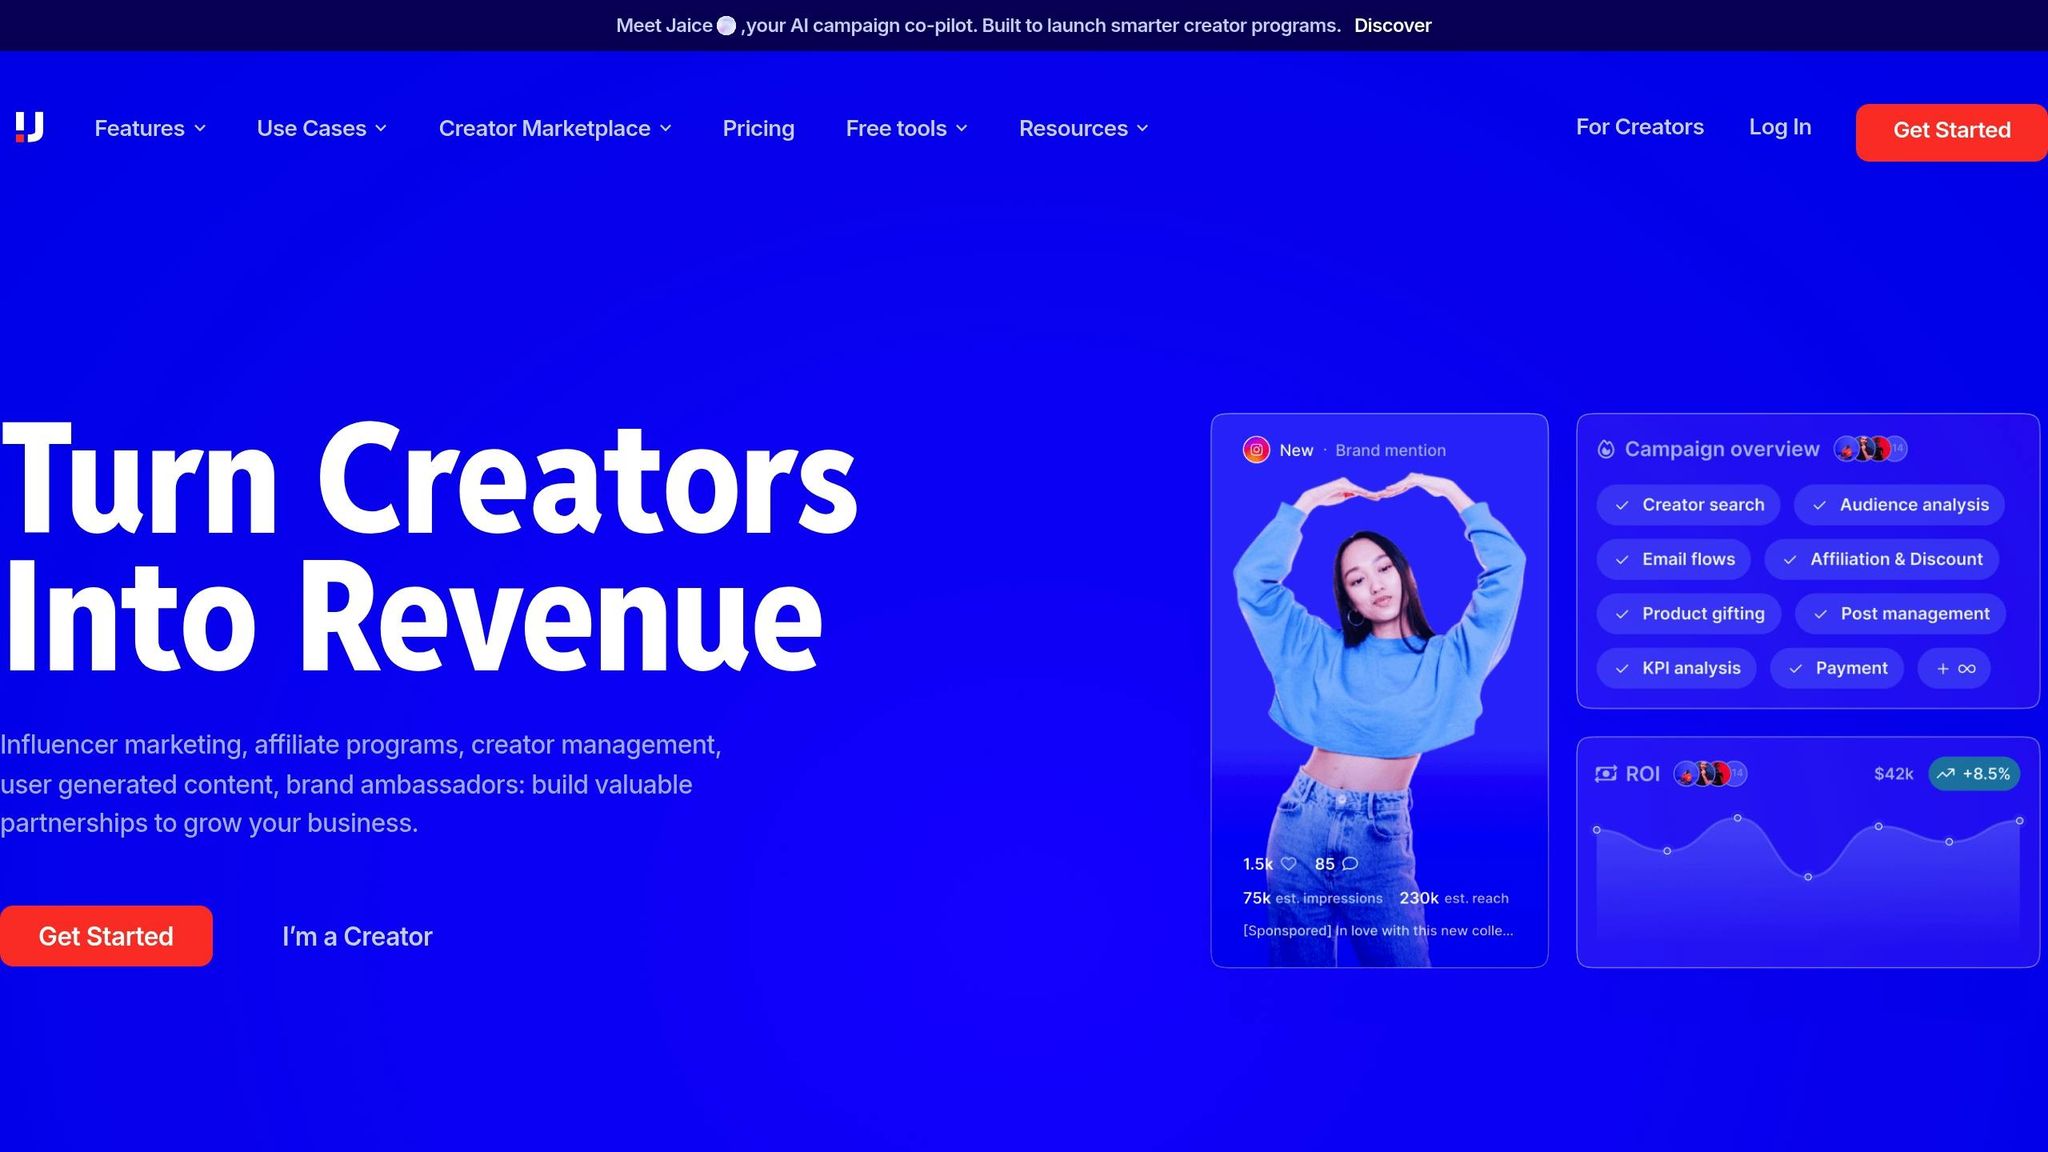Image resolution: width=2048 pixels, height=1152 pixels.
Task: Click the comment bubble icon
Action: click(1350, 864)
